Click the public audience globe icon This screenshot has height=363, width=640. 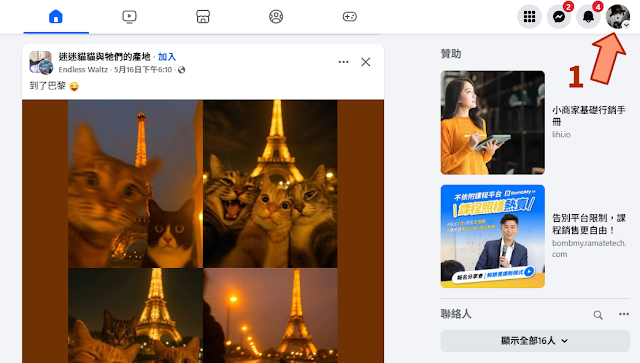(182, 70)
